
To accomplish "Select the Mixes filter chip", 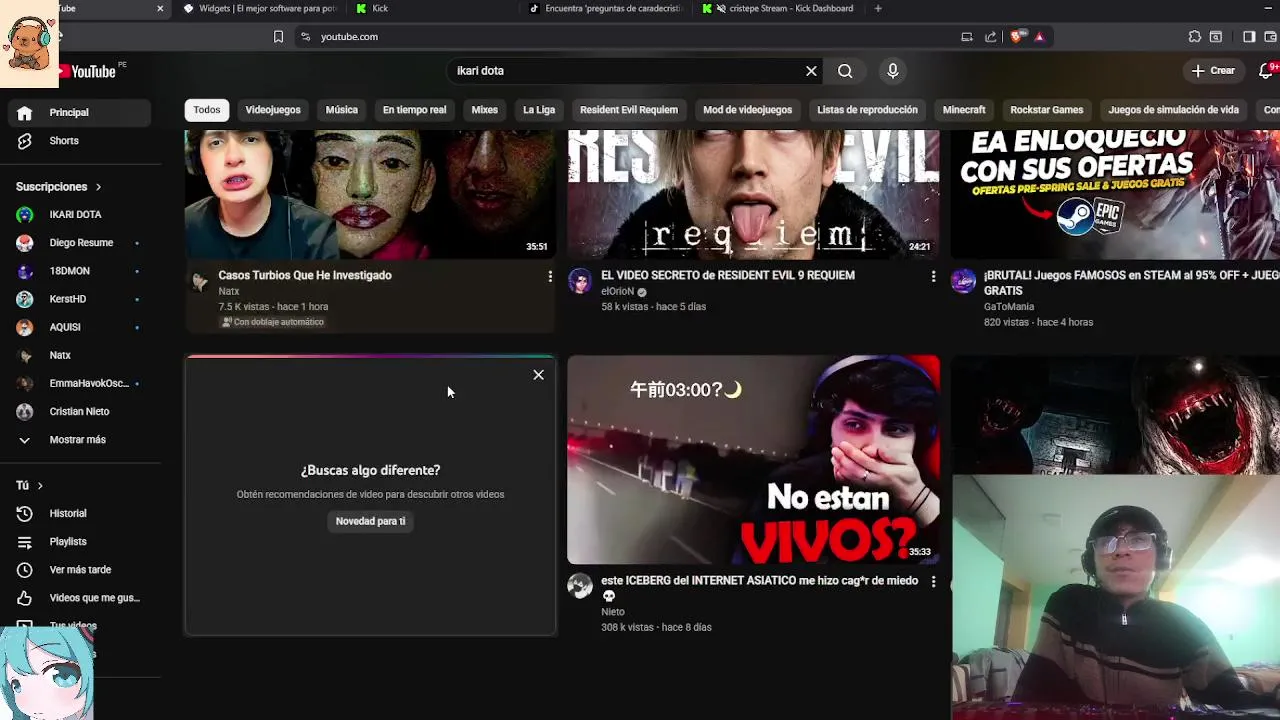I will point(485,110).
